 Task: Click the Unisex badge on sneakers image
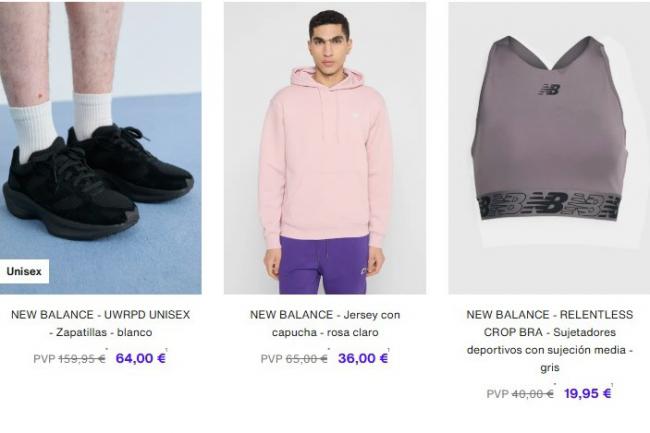(24, 271)
